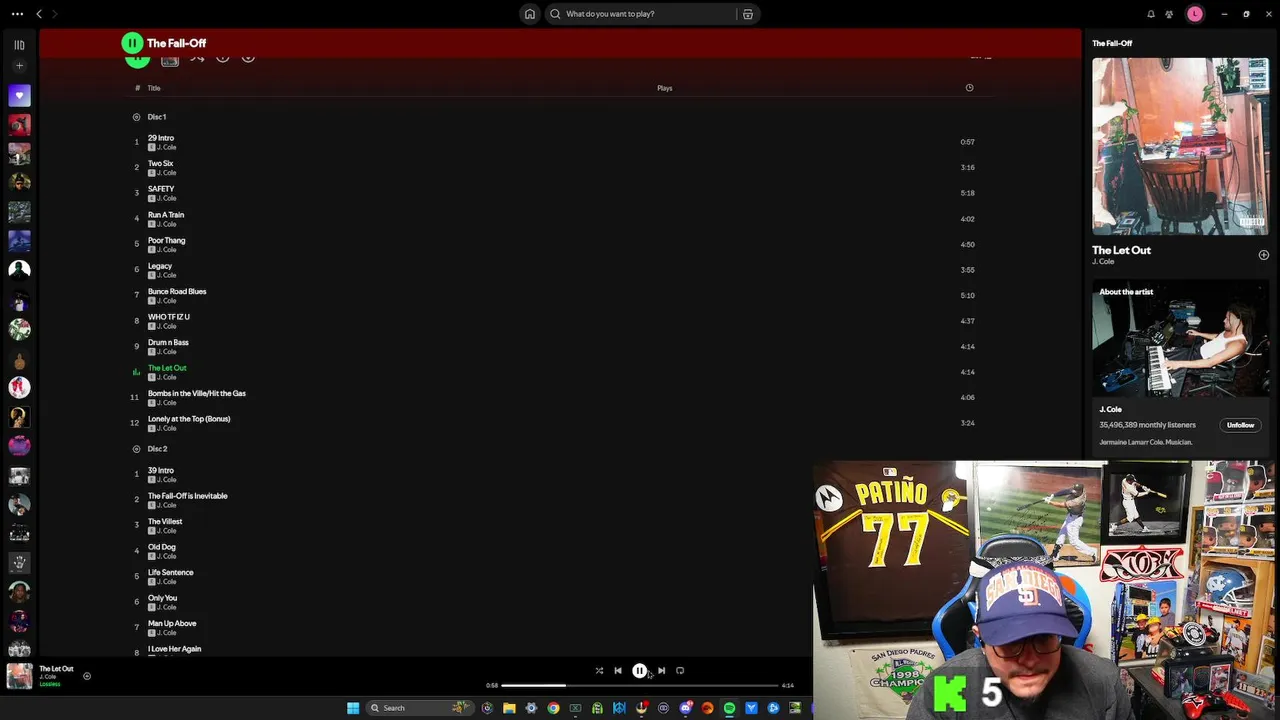Click the Unfollow button for J. Cole
The width and height of the screenshot is (1280, 720).
[x=1240, y=425]
